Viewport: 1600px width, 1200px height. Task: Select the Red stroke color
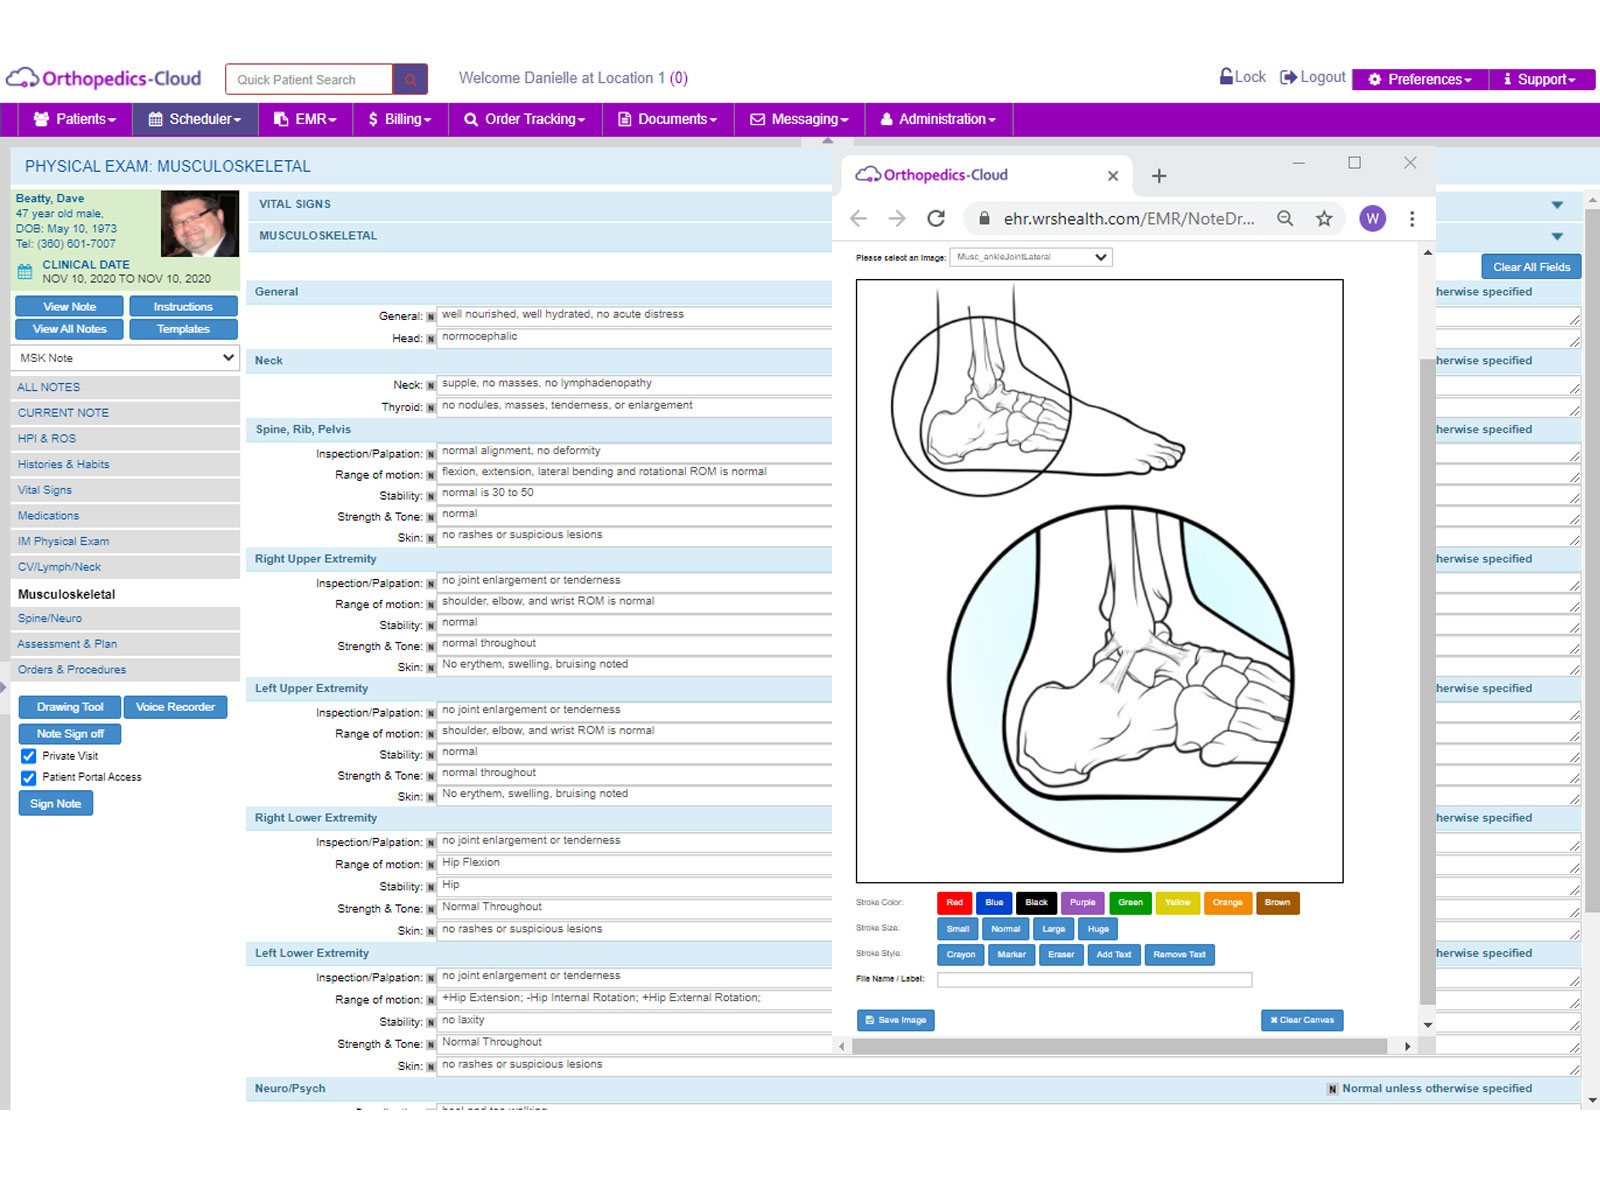point(955,903)
